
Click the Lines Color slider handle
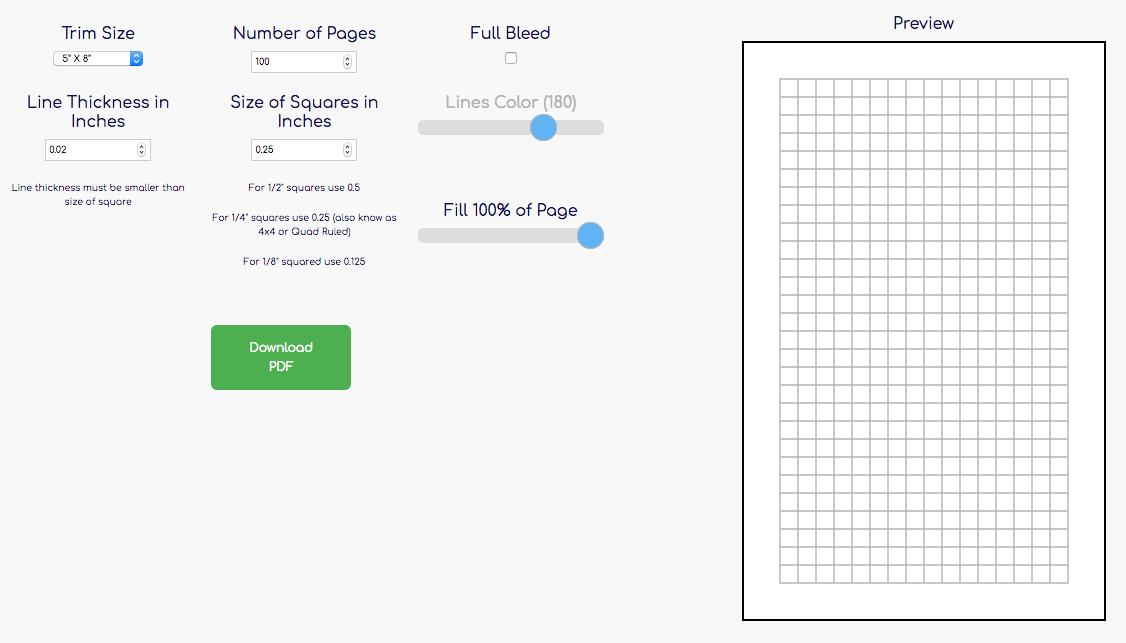tap(543, 127)
